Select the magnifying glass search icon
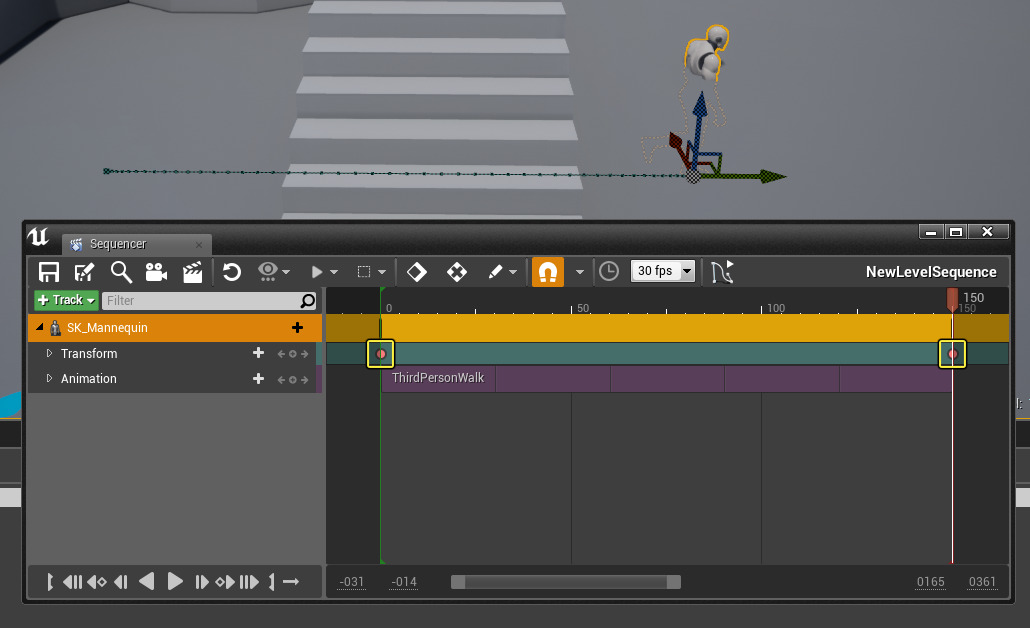The height and width of the screenshot is (628, 1030). tap(120, 271)
